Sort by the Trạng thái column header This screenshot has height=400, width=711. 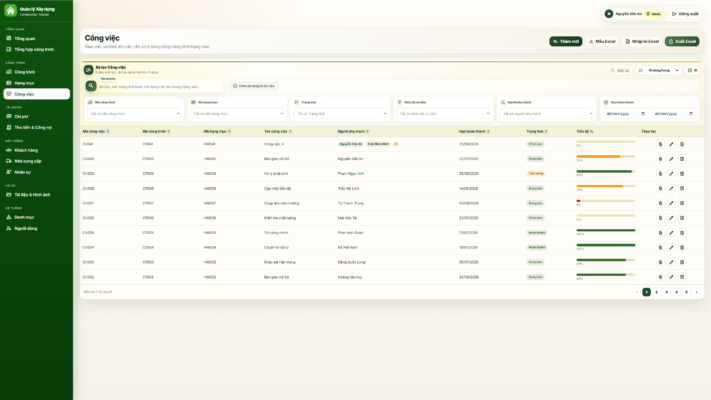(536, 132)
